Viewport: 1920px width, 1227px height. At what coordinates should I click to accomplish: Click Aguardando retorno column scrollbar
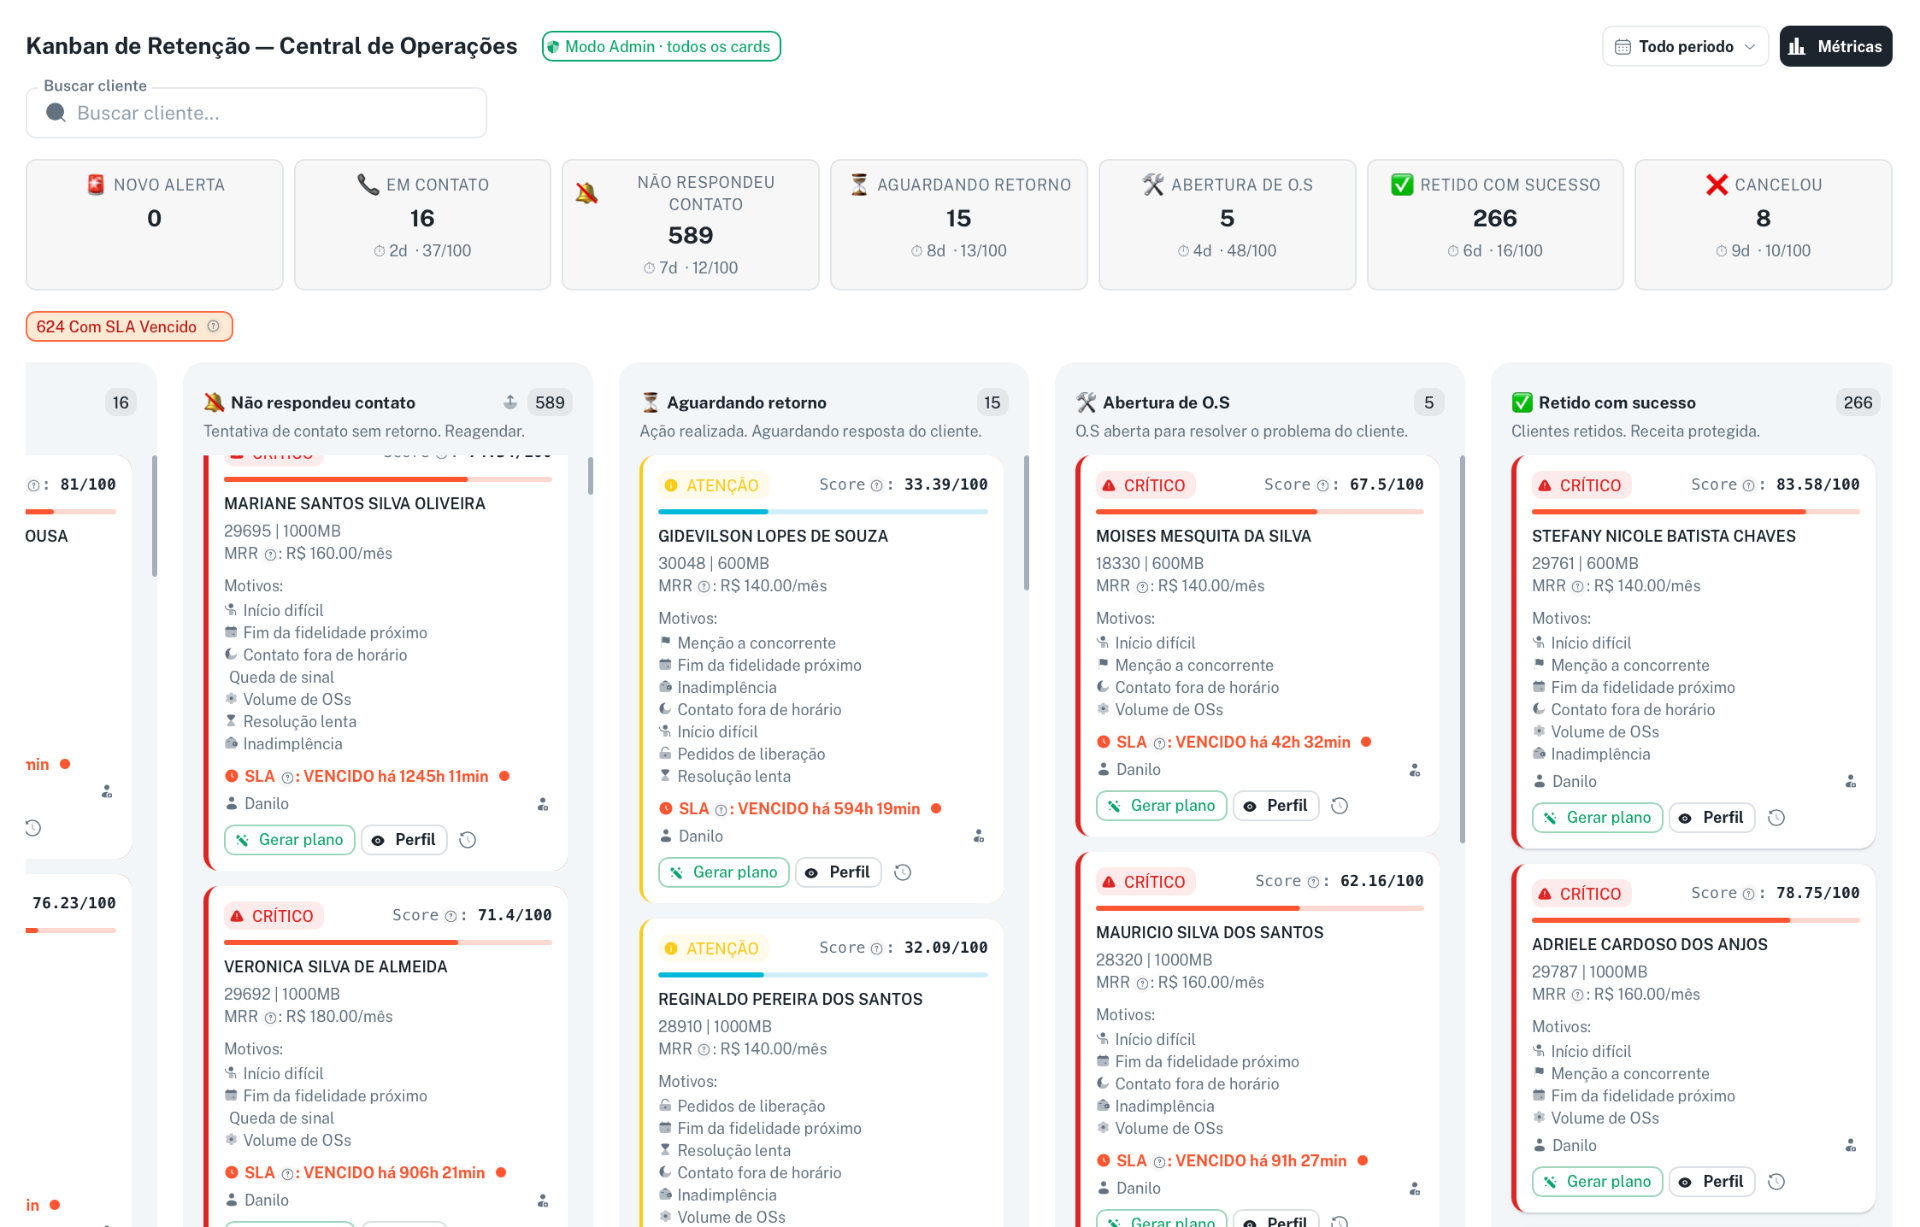tap(1026, 523)
